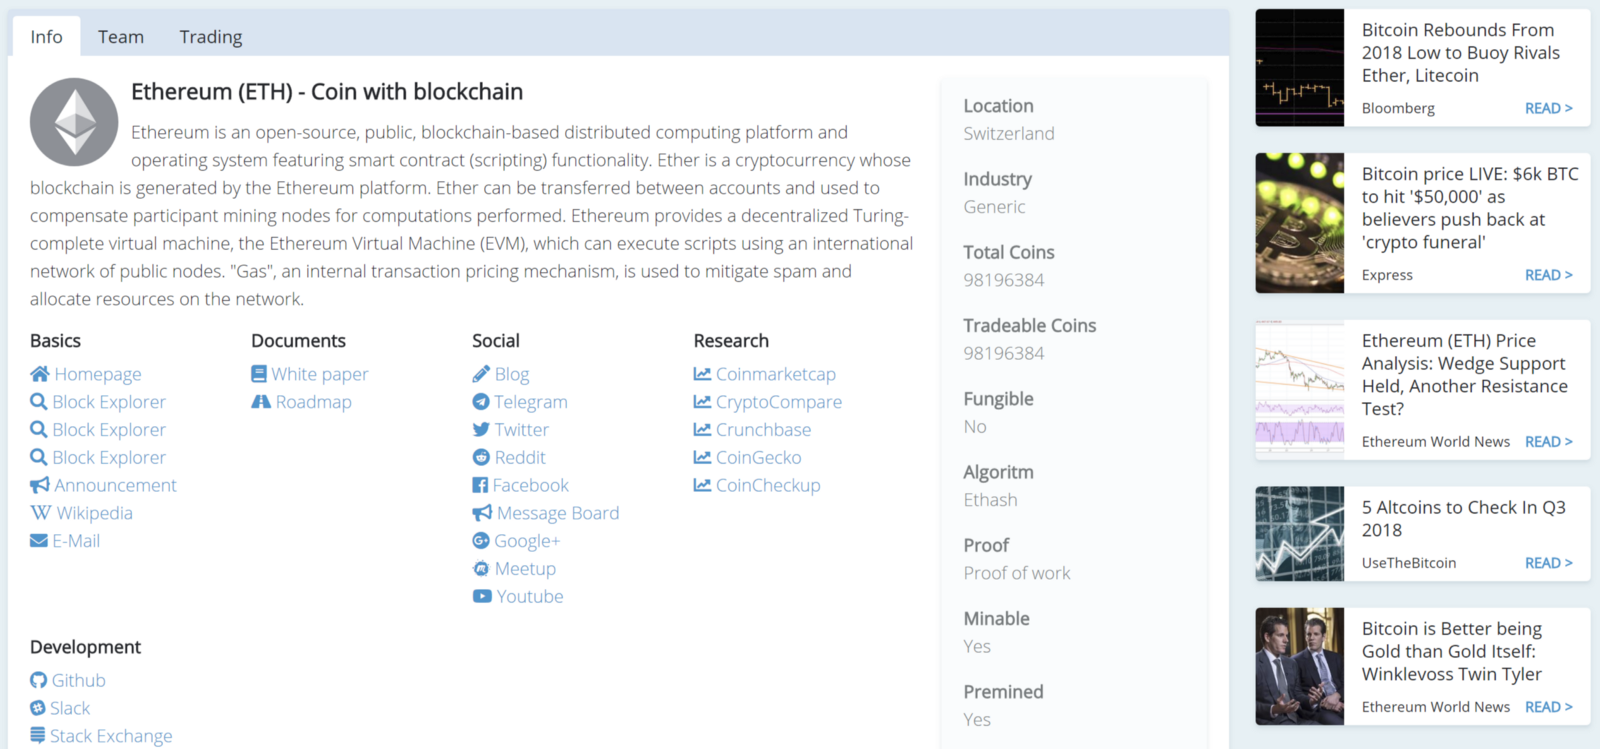Open the Youtube link text
This screenshot has width=1600, height=749.
[530, 596]
